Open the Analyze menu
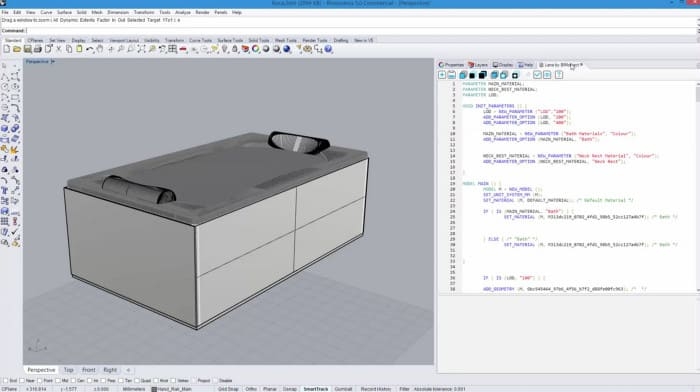 pos(183,13)
